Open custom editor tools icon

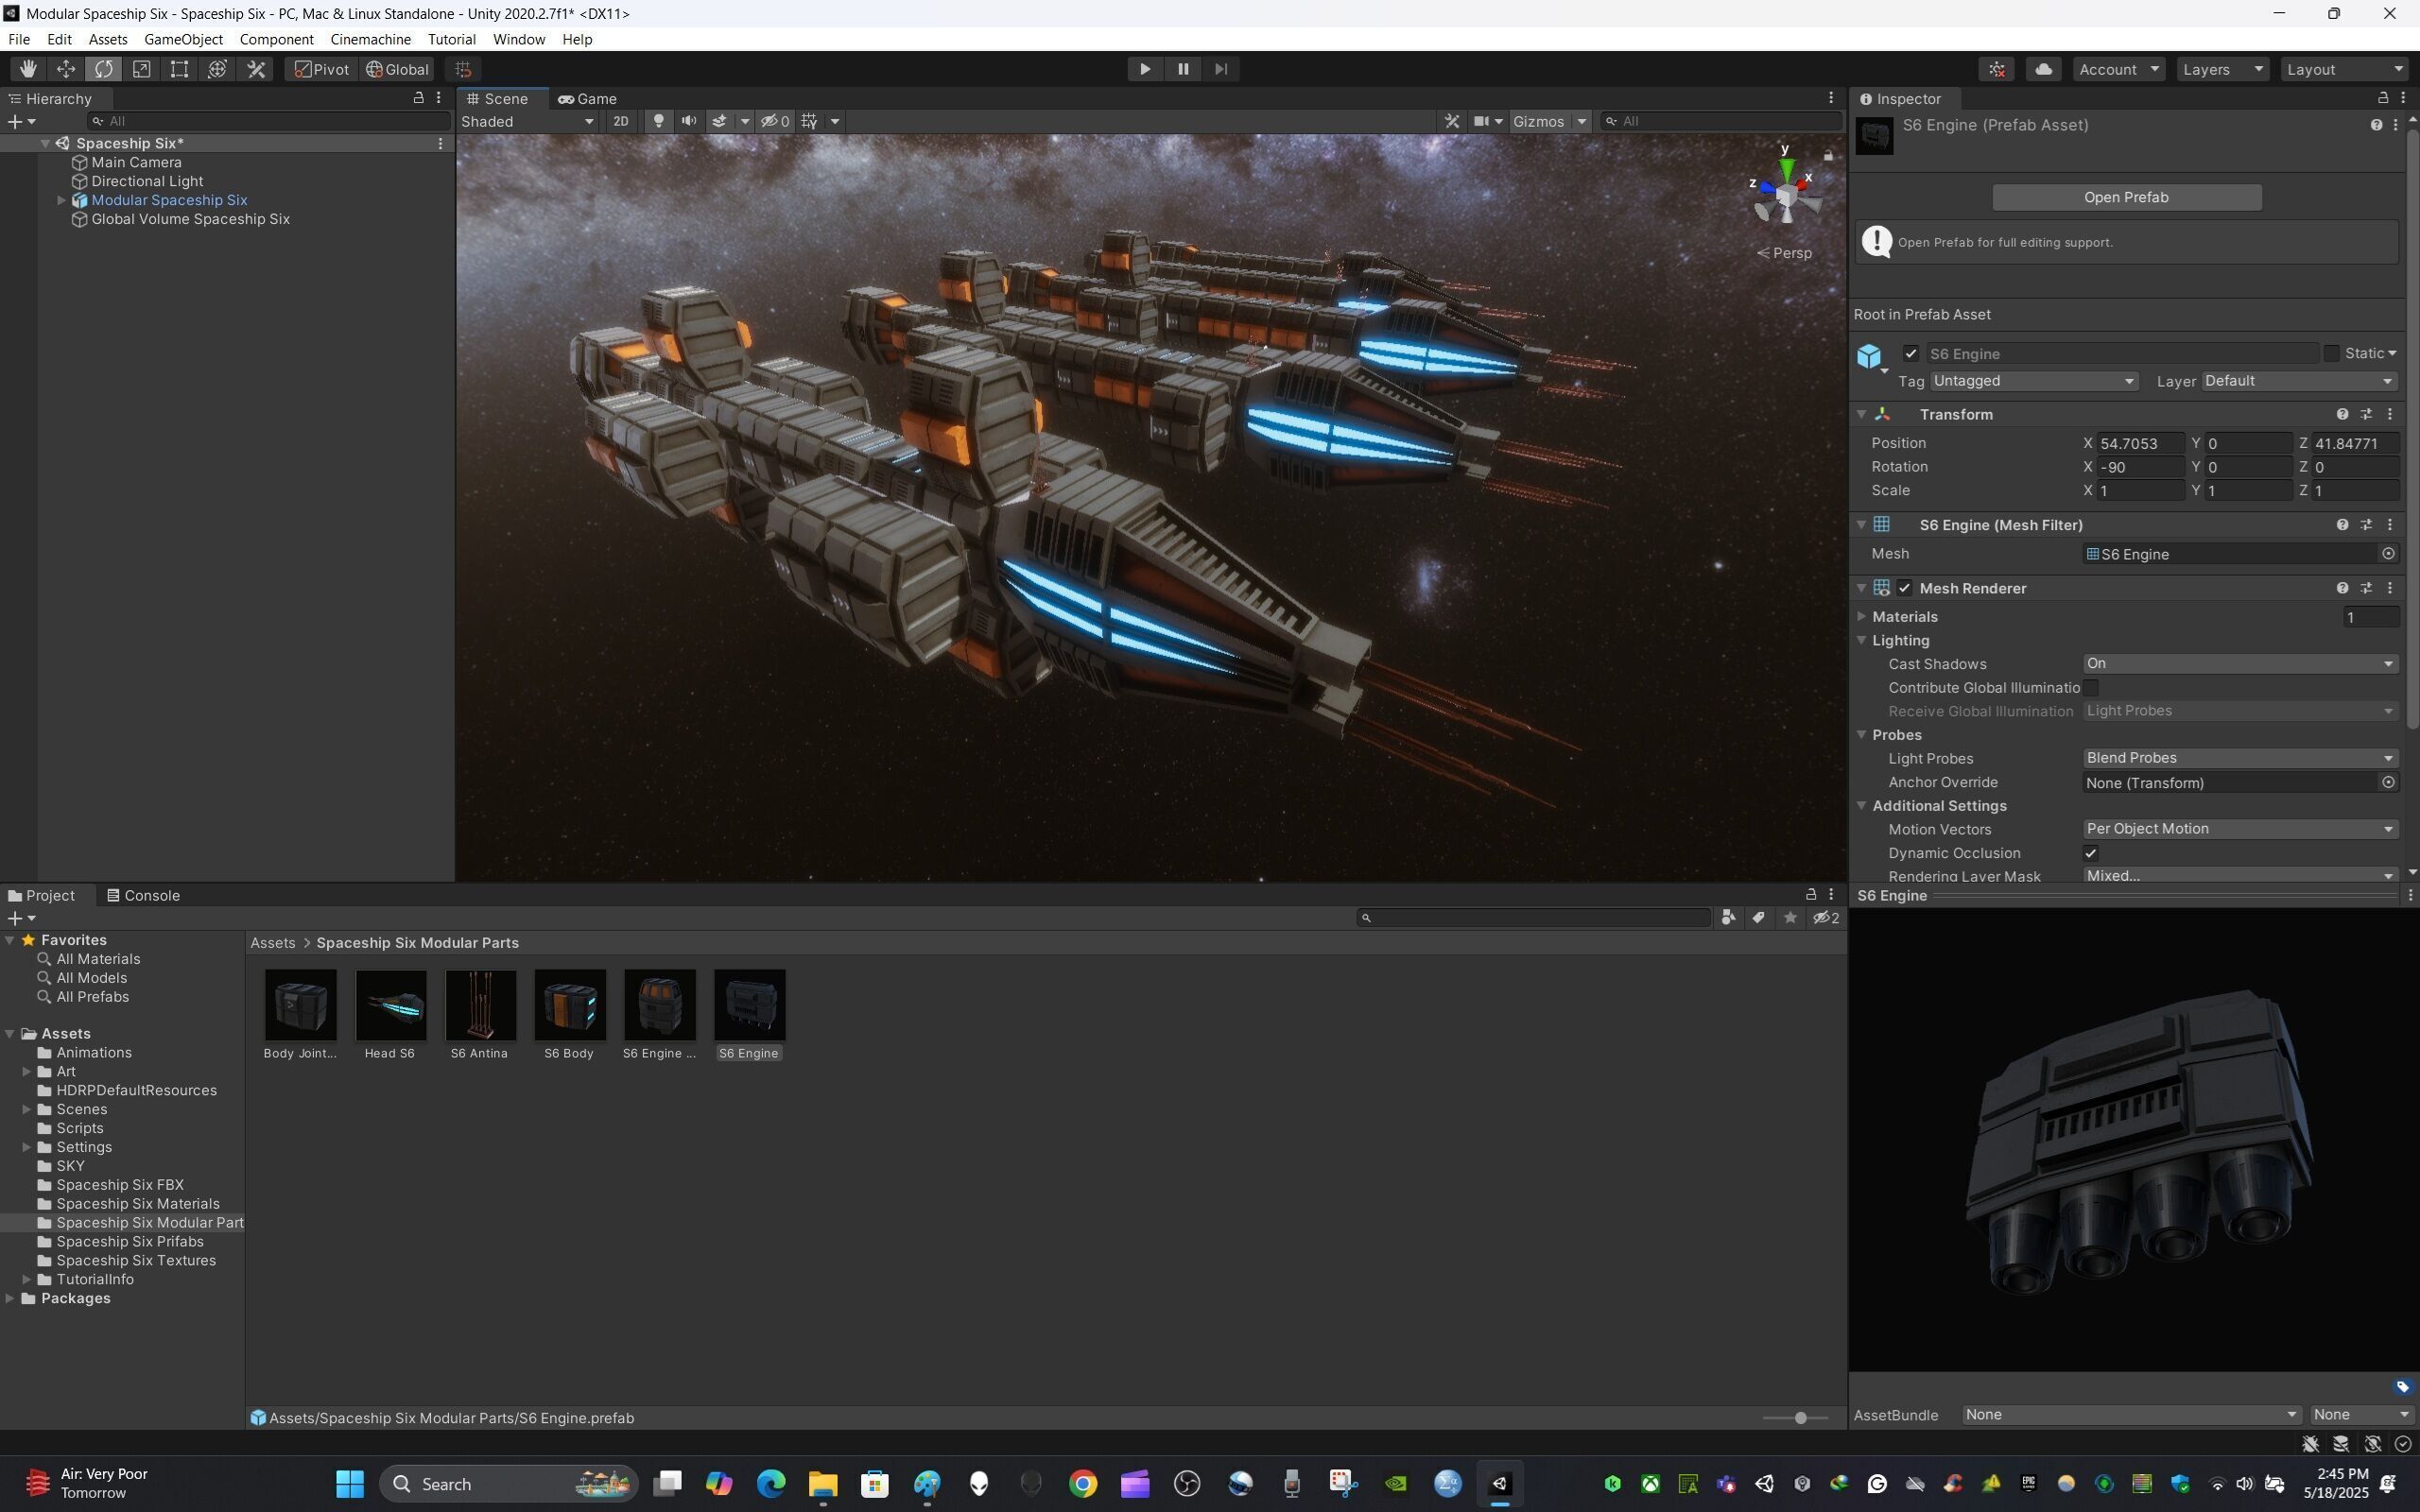(x=256, y=69)
